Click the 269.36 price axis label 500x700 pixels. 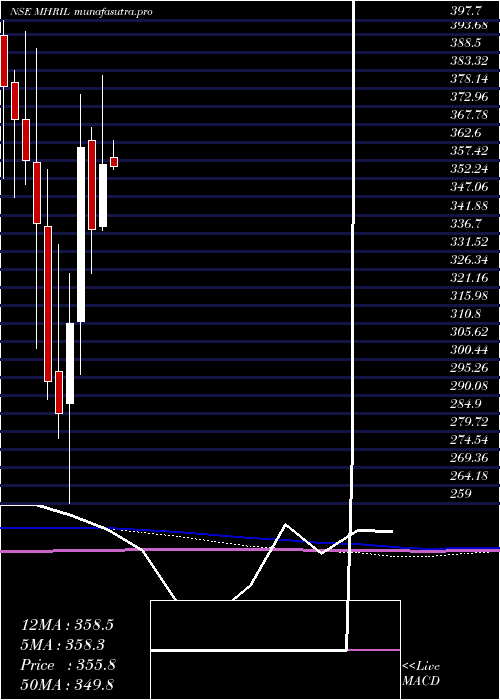pyautogui.click(x=469, y=458)
